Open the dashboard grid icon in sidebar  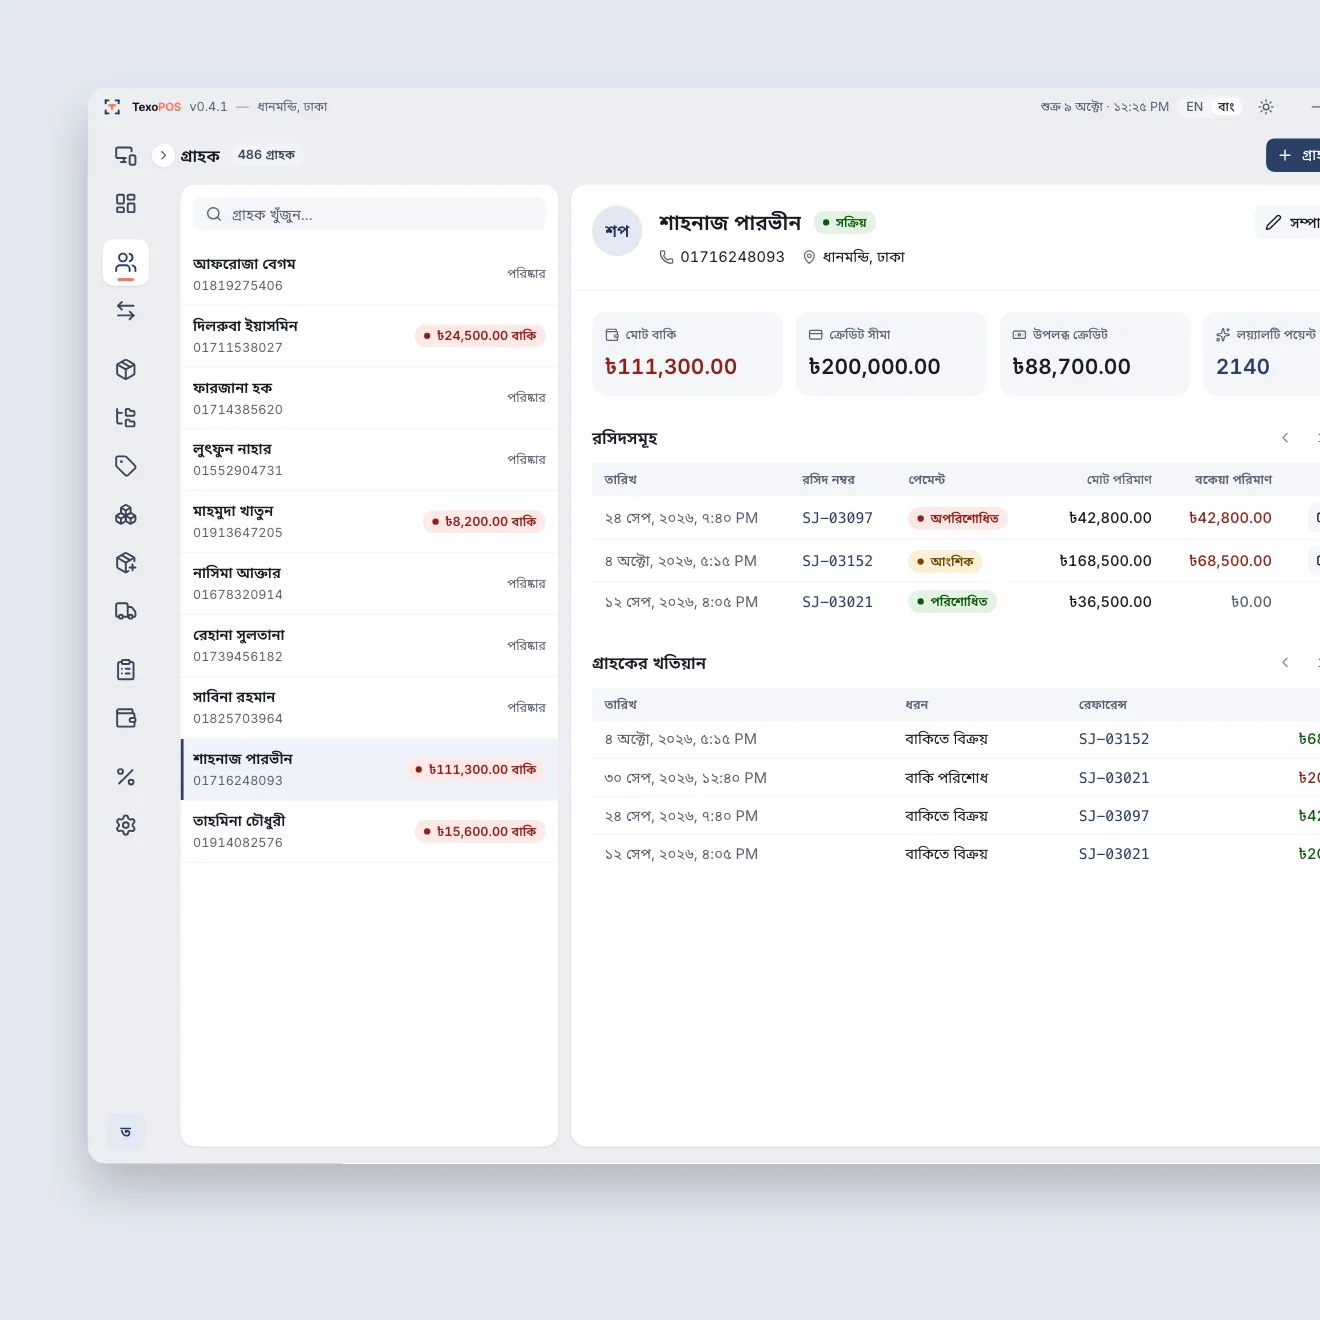[126, 204]
